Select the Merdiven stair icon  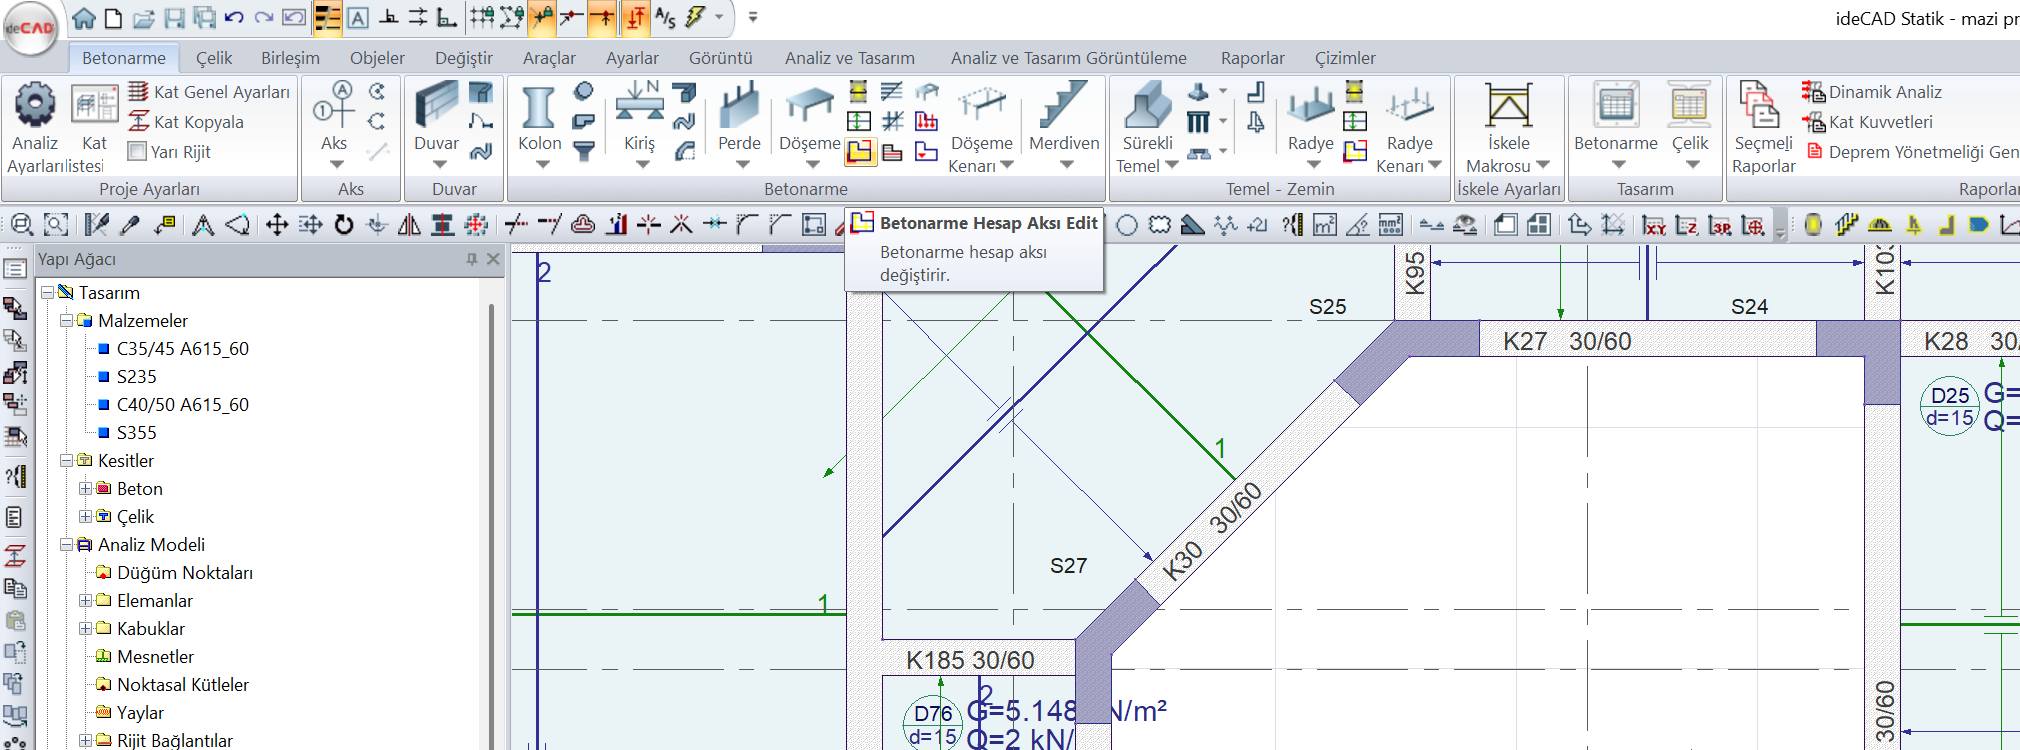click(x=1064, y=105)
